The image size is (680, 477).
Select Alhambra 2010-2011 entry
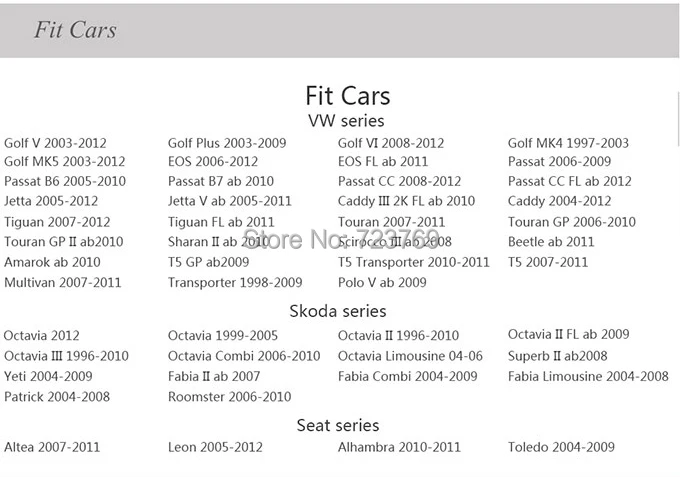[x=399, y=447]
